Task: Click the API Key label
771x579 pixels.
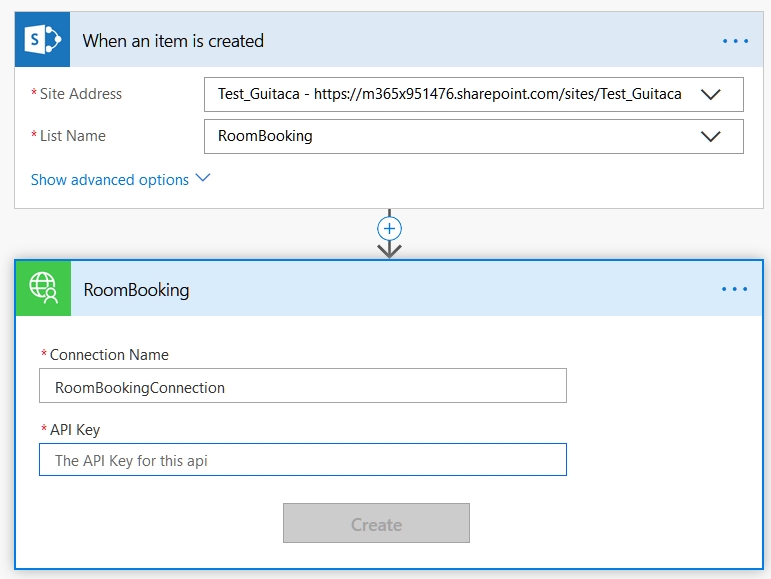Action: point(75,430)
